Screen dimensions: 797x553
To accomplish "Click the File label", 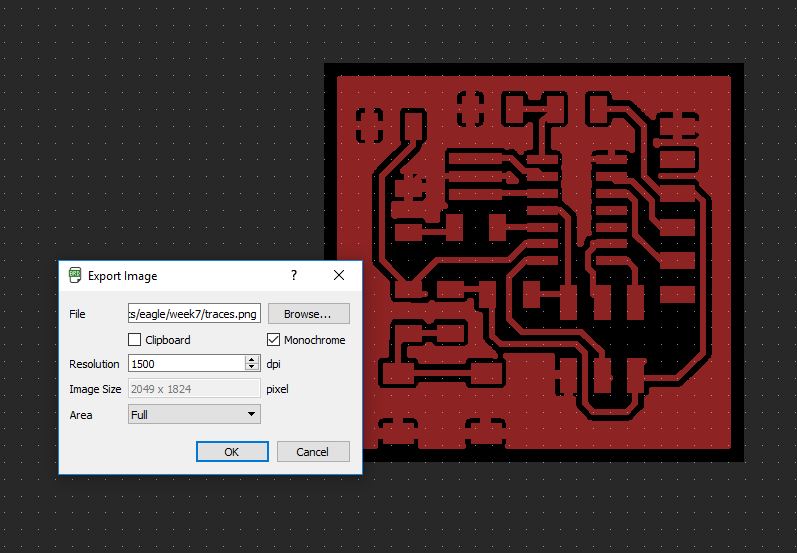I will (x=77, y=314).
